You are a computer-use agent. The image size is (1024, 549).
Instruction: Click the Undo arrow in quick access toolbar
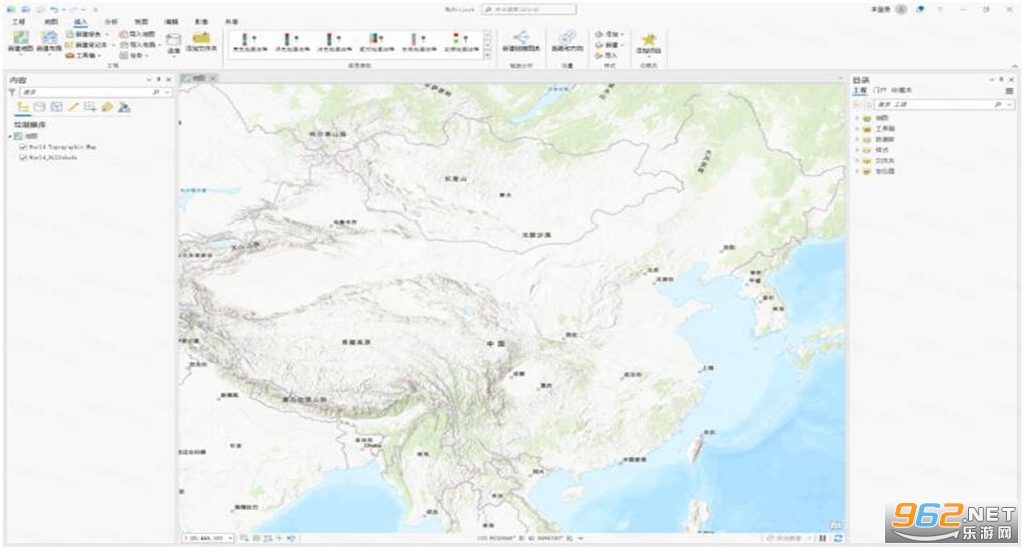point(55,10)
